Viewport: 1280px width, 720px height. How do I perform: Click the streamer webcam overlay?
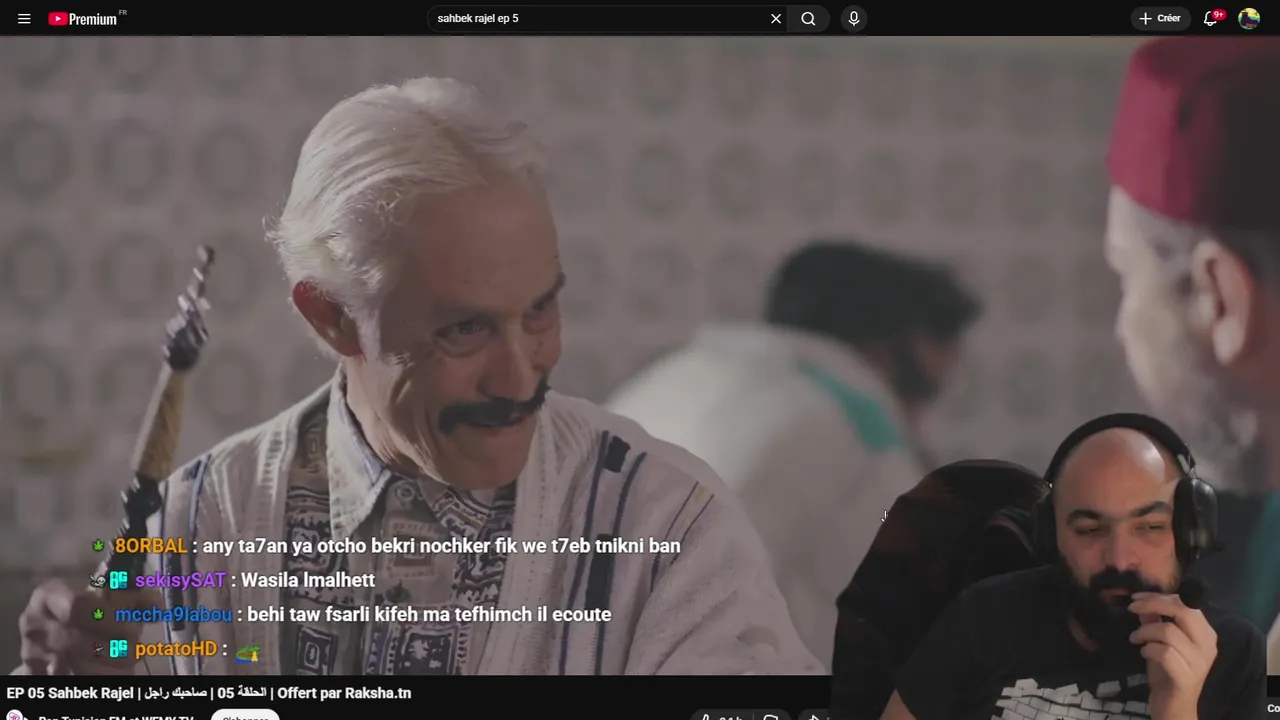tap(1056, 566)
